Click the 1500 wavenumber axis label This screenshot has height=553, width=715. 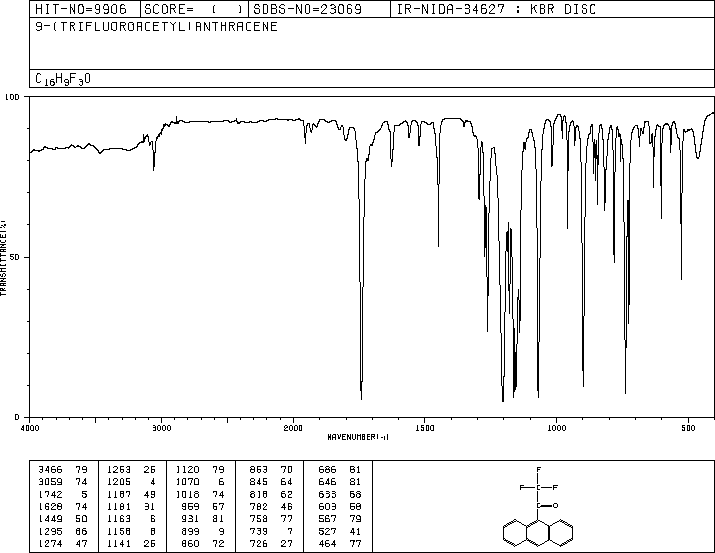(x=425, y=428)
